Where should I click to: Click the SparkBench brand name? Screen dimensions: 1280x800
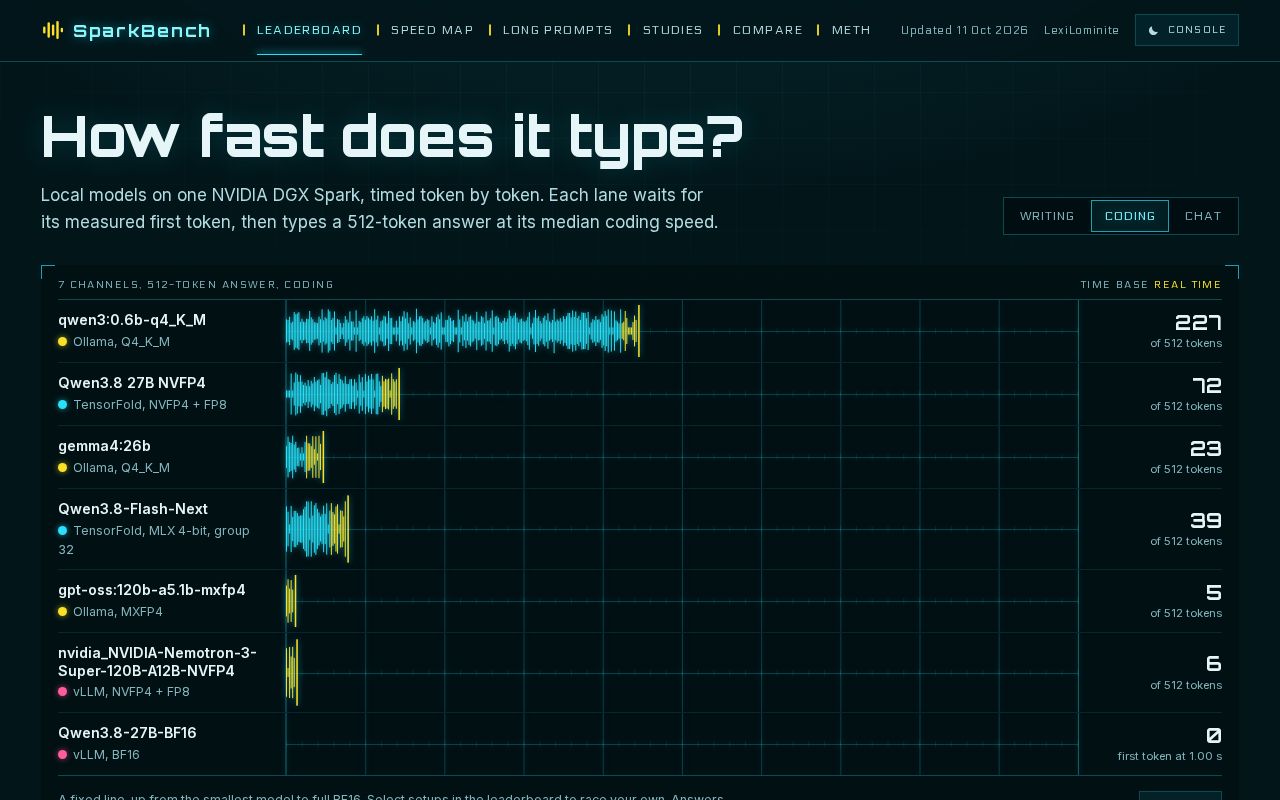[142, 31]
